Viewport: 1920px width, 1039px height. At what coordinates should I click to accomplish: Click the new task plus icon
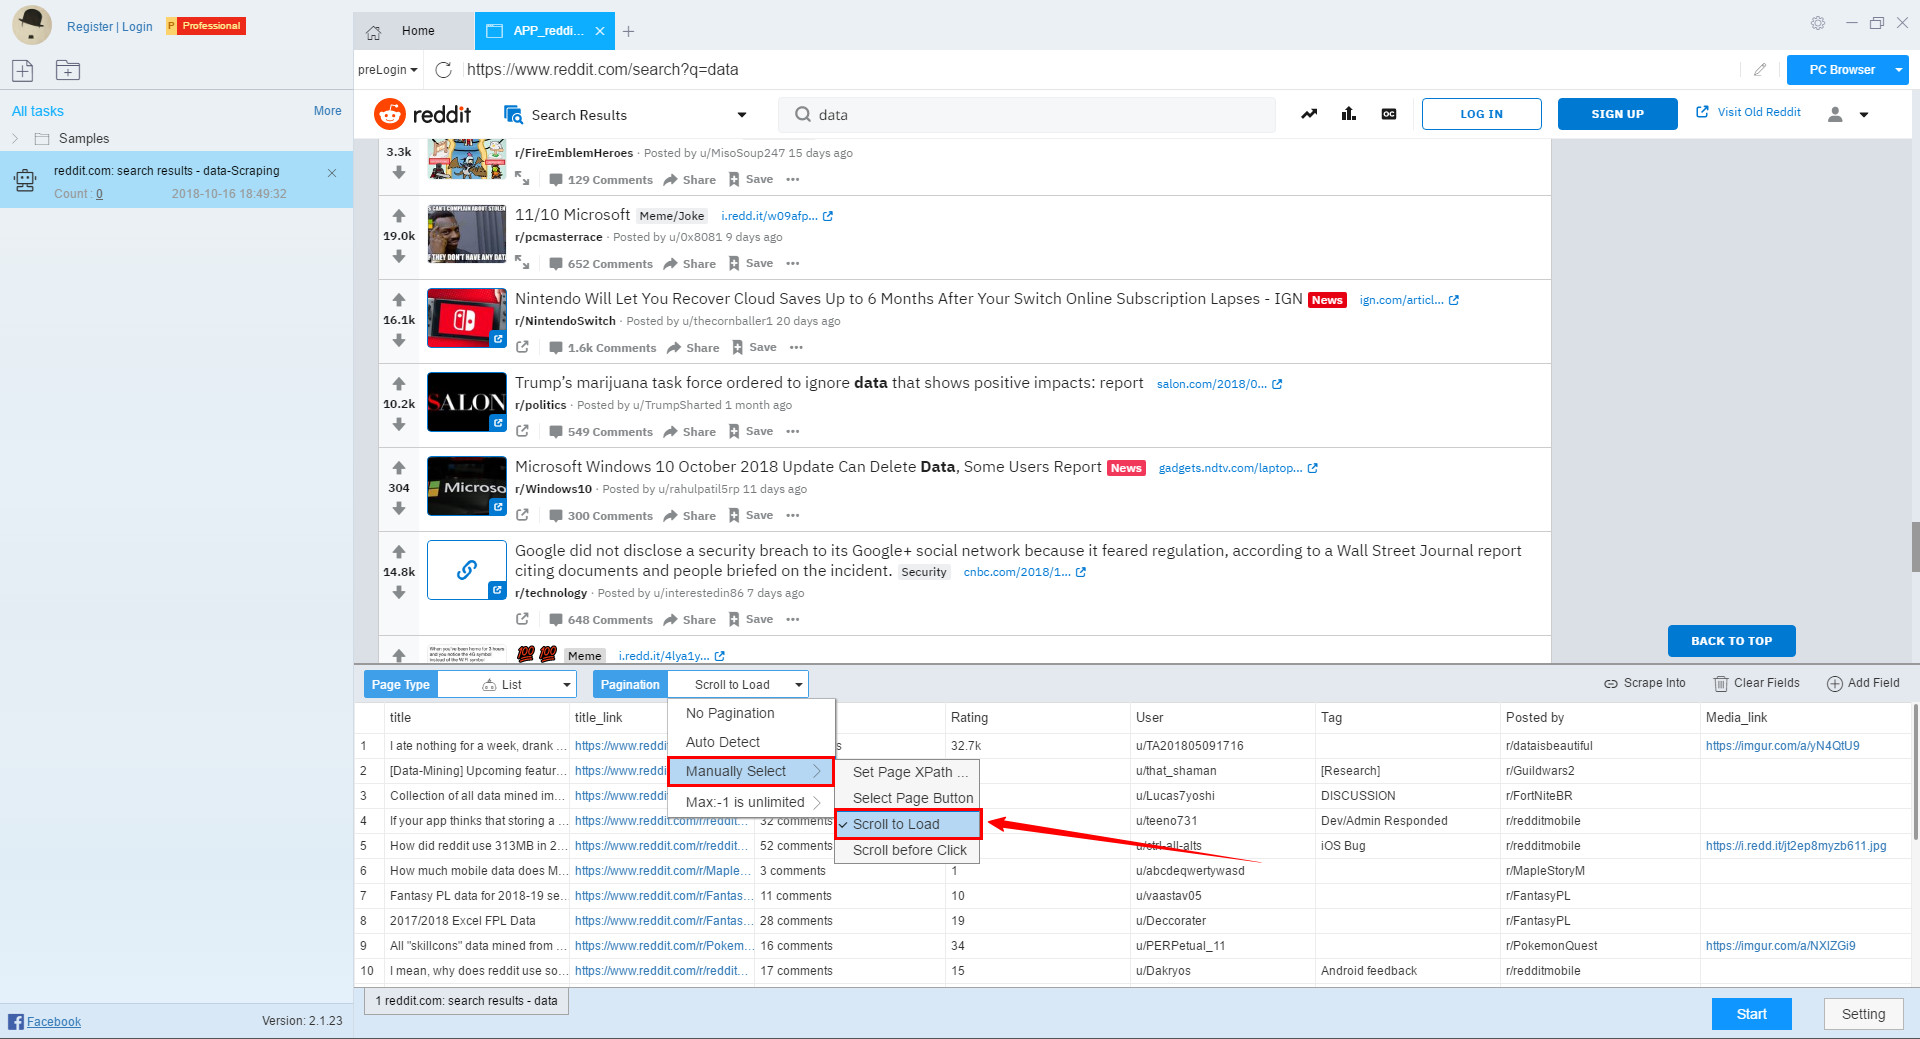tap(23, 70)
